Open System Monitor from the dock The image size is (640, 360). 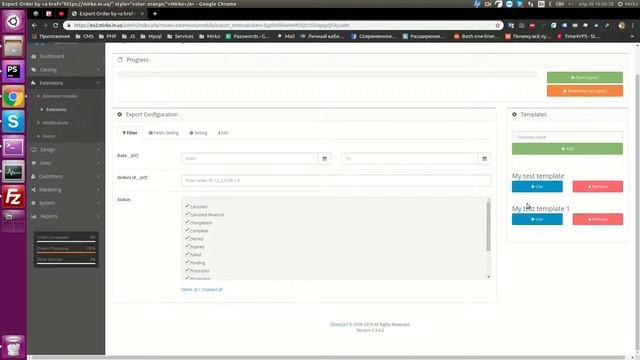coord(13,172)
